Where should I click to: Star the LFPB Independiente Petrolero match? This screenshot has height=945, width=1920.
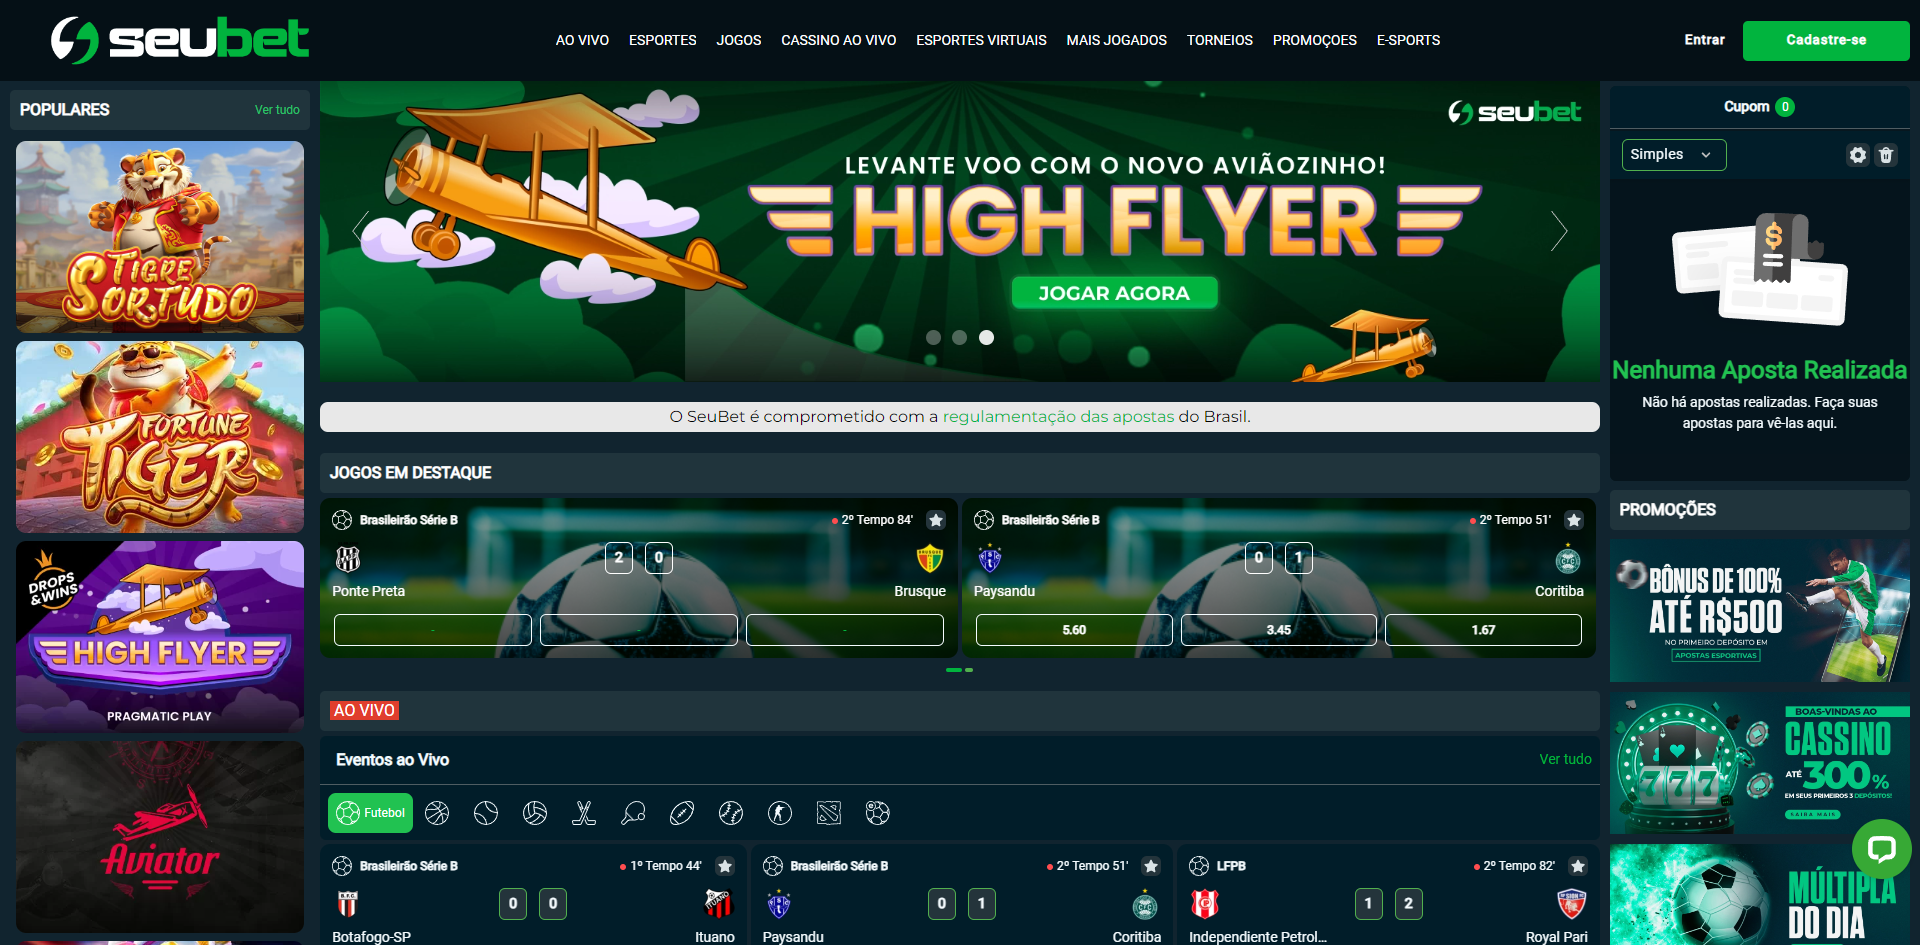click(1578, 866)
